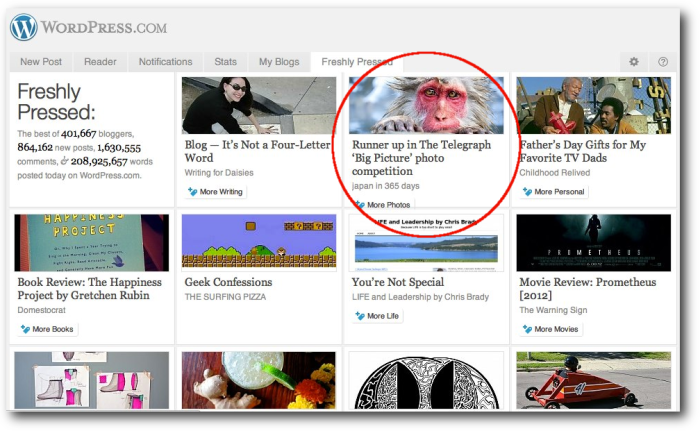Open the New Post tab
The height and width of the screenshot is (431, 700).
pyautogui.click(x=43, y=62)
